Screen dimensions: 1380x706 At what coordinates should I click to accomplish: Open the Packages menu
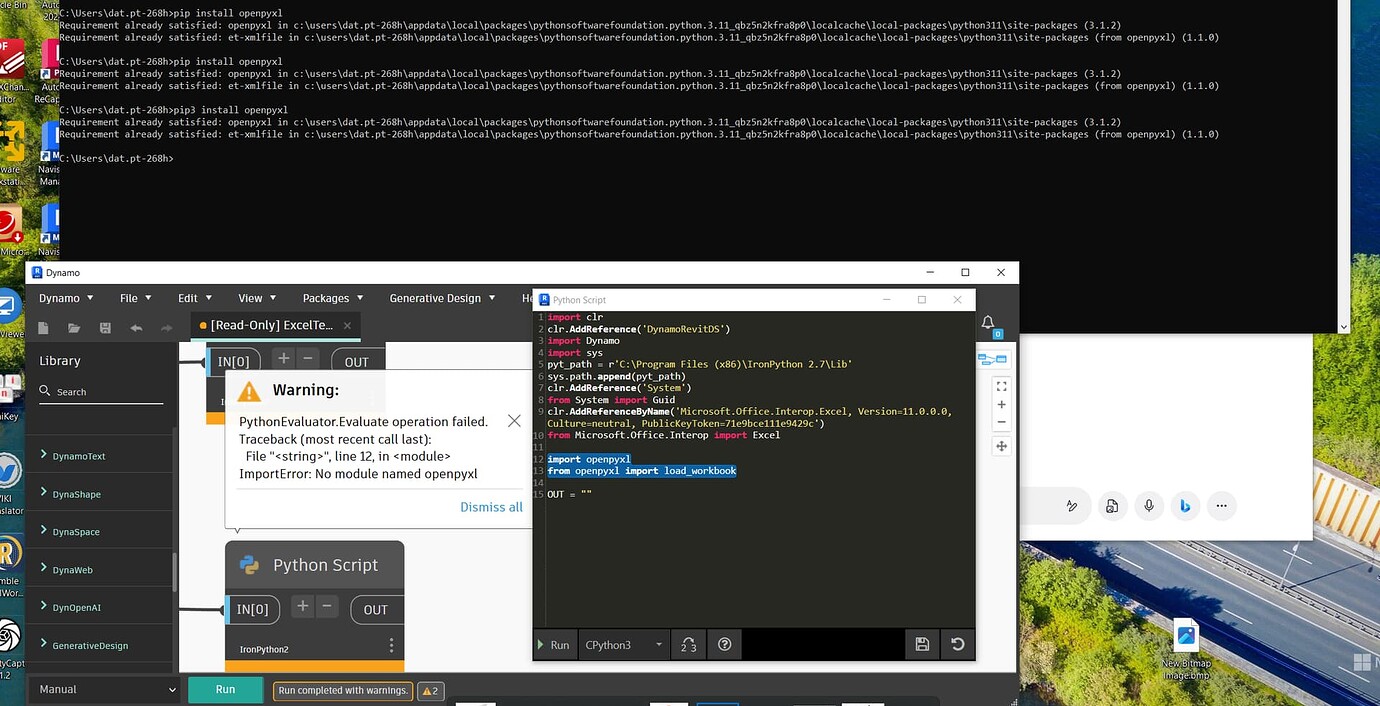coord(330,297)
